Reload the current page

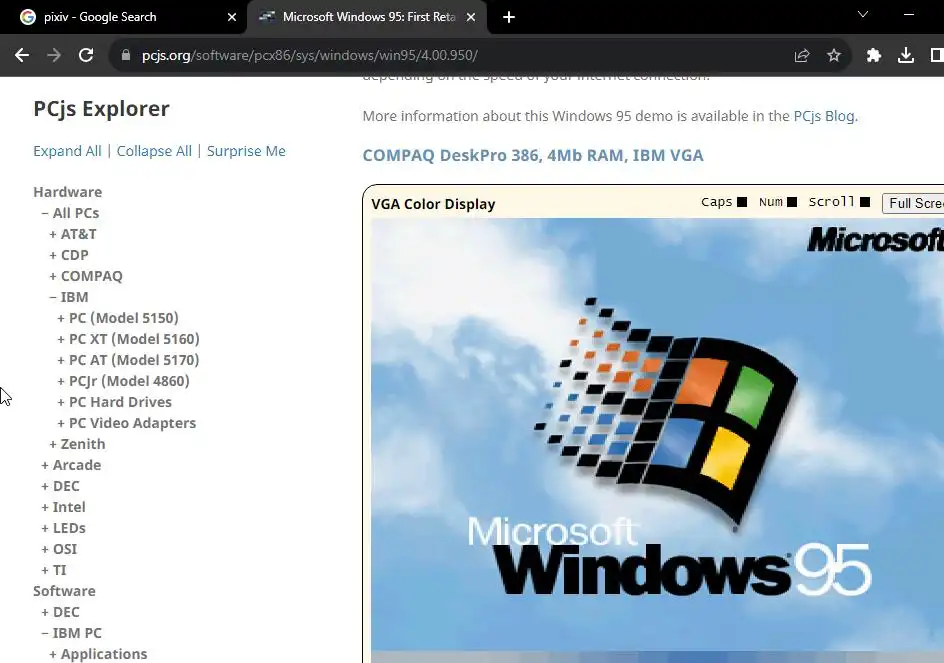point(86,55)
